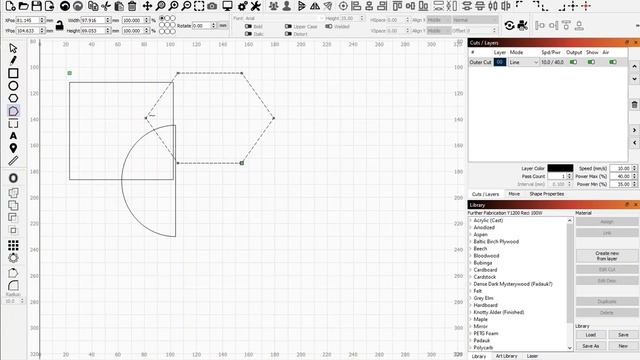640x360 pixels.
Task: Choose the Select arrow tool
Action: coord(13,48)
